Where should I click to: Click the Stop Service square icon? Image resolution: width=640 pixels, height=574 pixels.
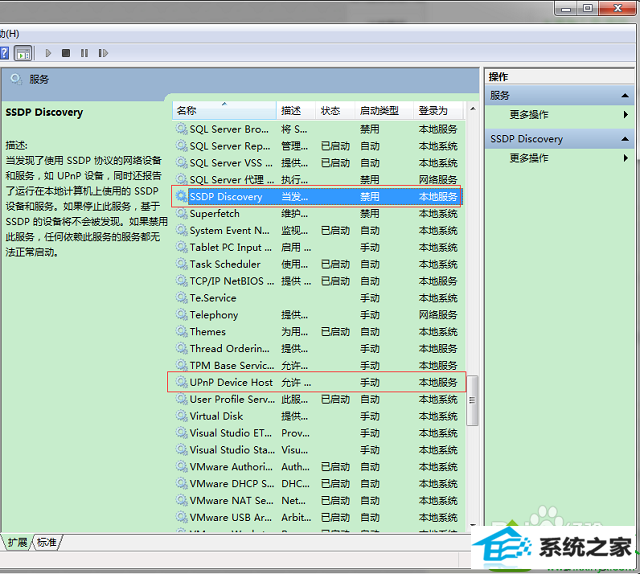pos(66,53)
